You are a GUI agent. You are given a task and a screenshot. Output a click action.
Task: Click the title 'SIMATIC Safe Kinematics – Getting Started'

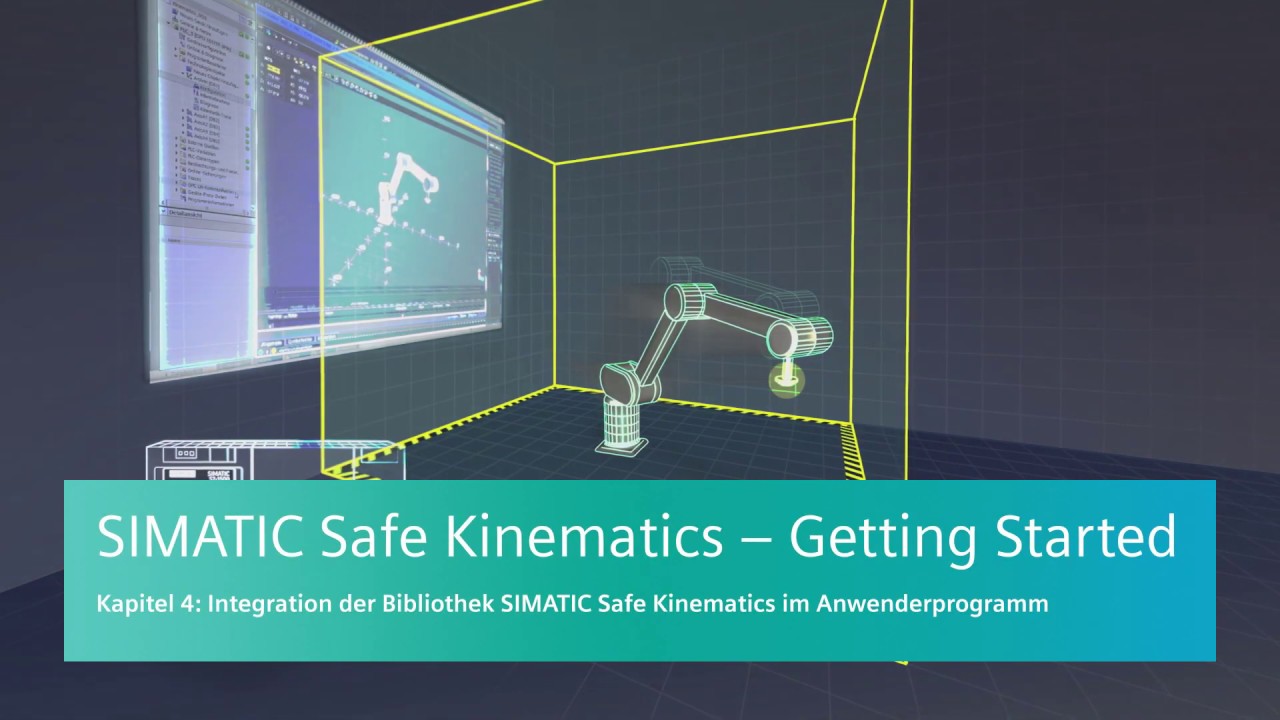pyautogui.click(x=636, y=538)
